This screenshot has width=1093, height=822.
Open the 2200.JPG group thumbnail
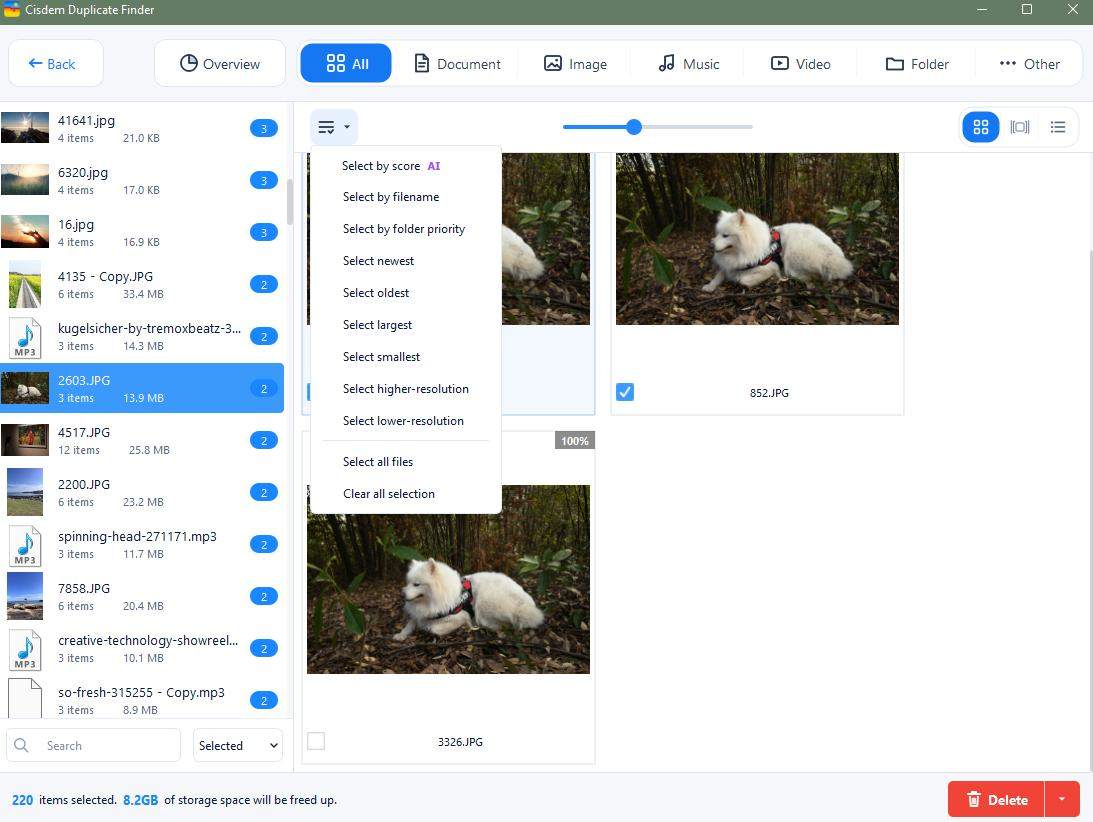(x=25, y=492)
